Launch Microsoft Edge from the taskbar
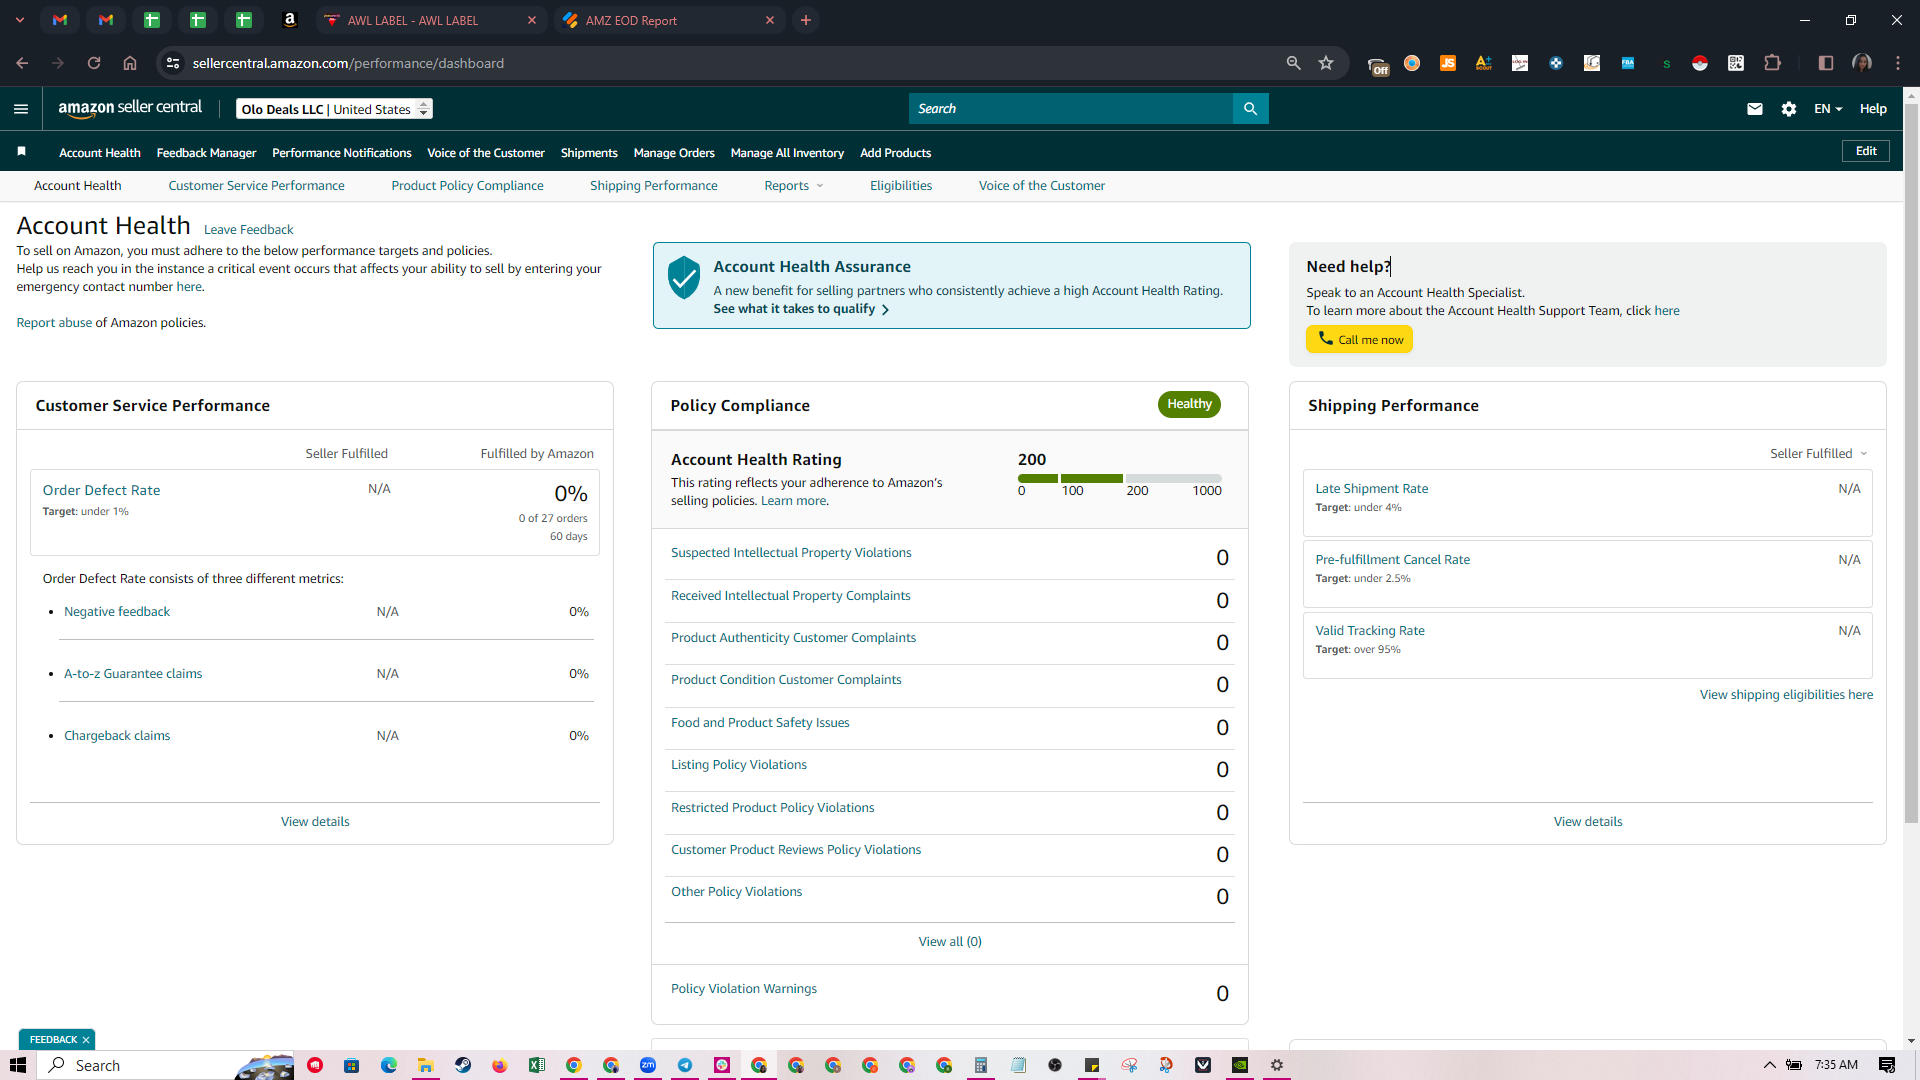This screenshot has height=1080, width=1920. [x=389, y=1065]
